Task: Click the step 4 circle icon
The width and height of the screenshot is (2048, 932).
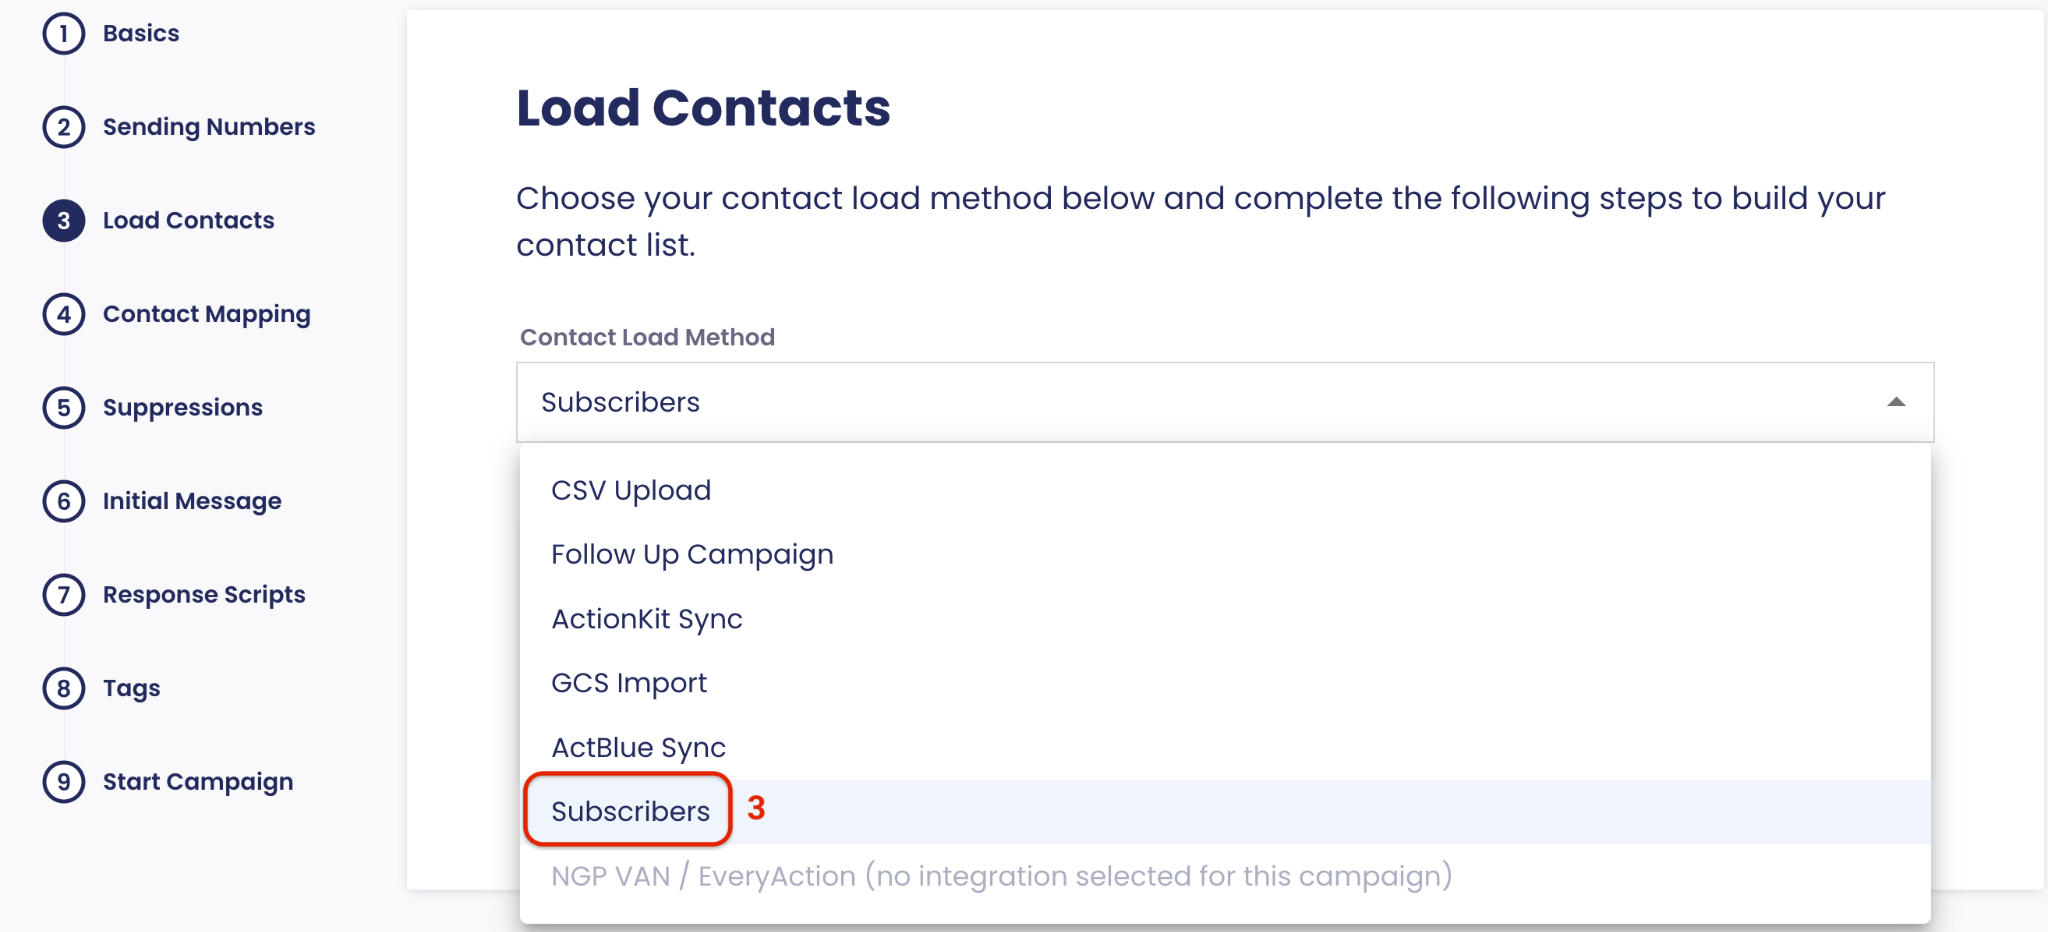Action: pos(64,314)
